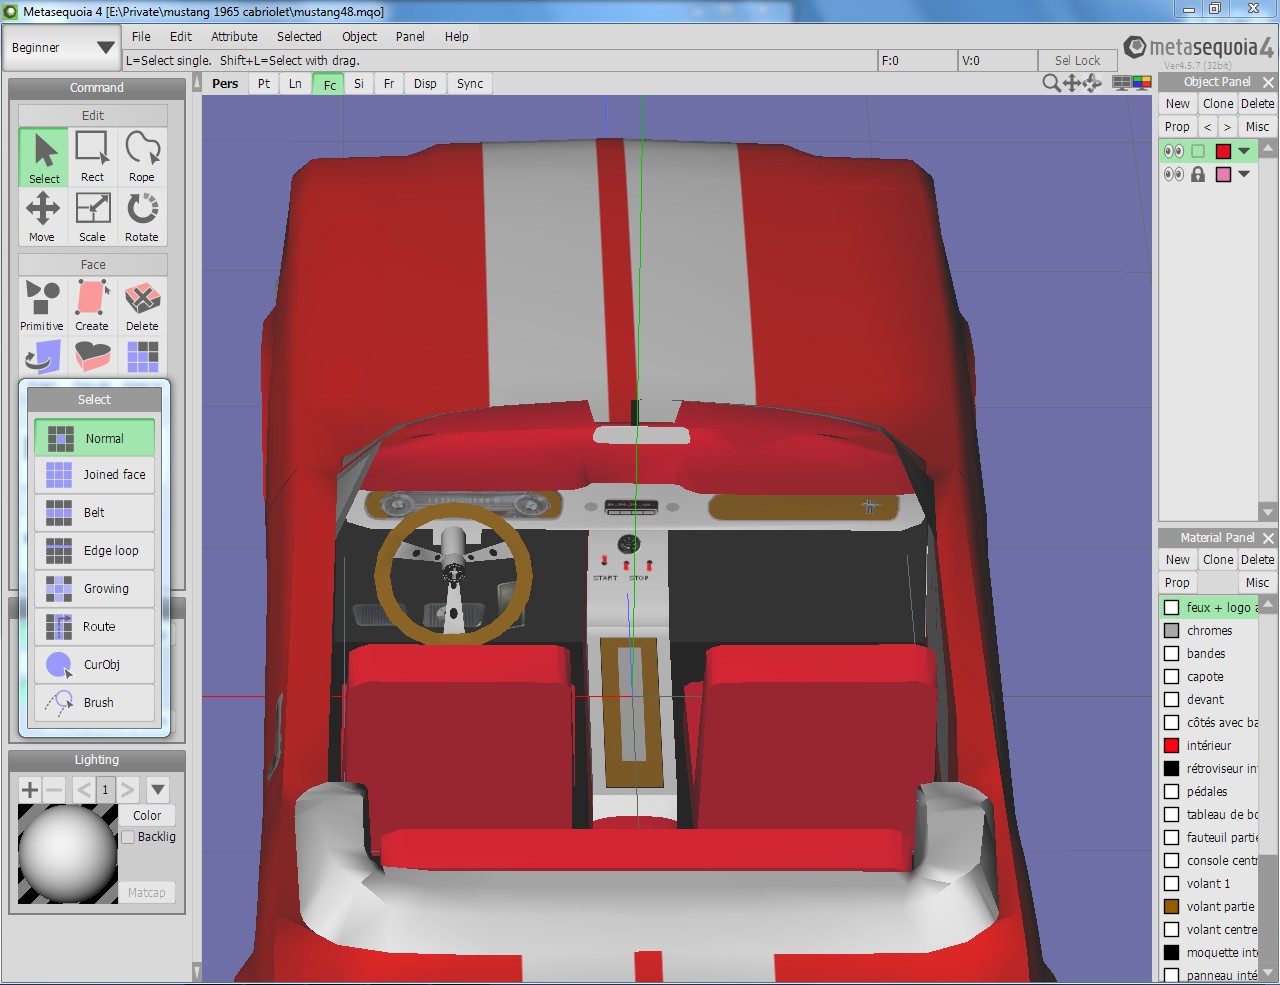The width and height of the screenshot is (1280, 985).
Task: Enable the Backlig checkbox
Action: (128, 837)
